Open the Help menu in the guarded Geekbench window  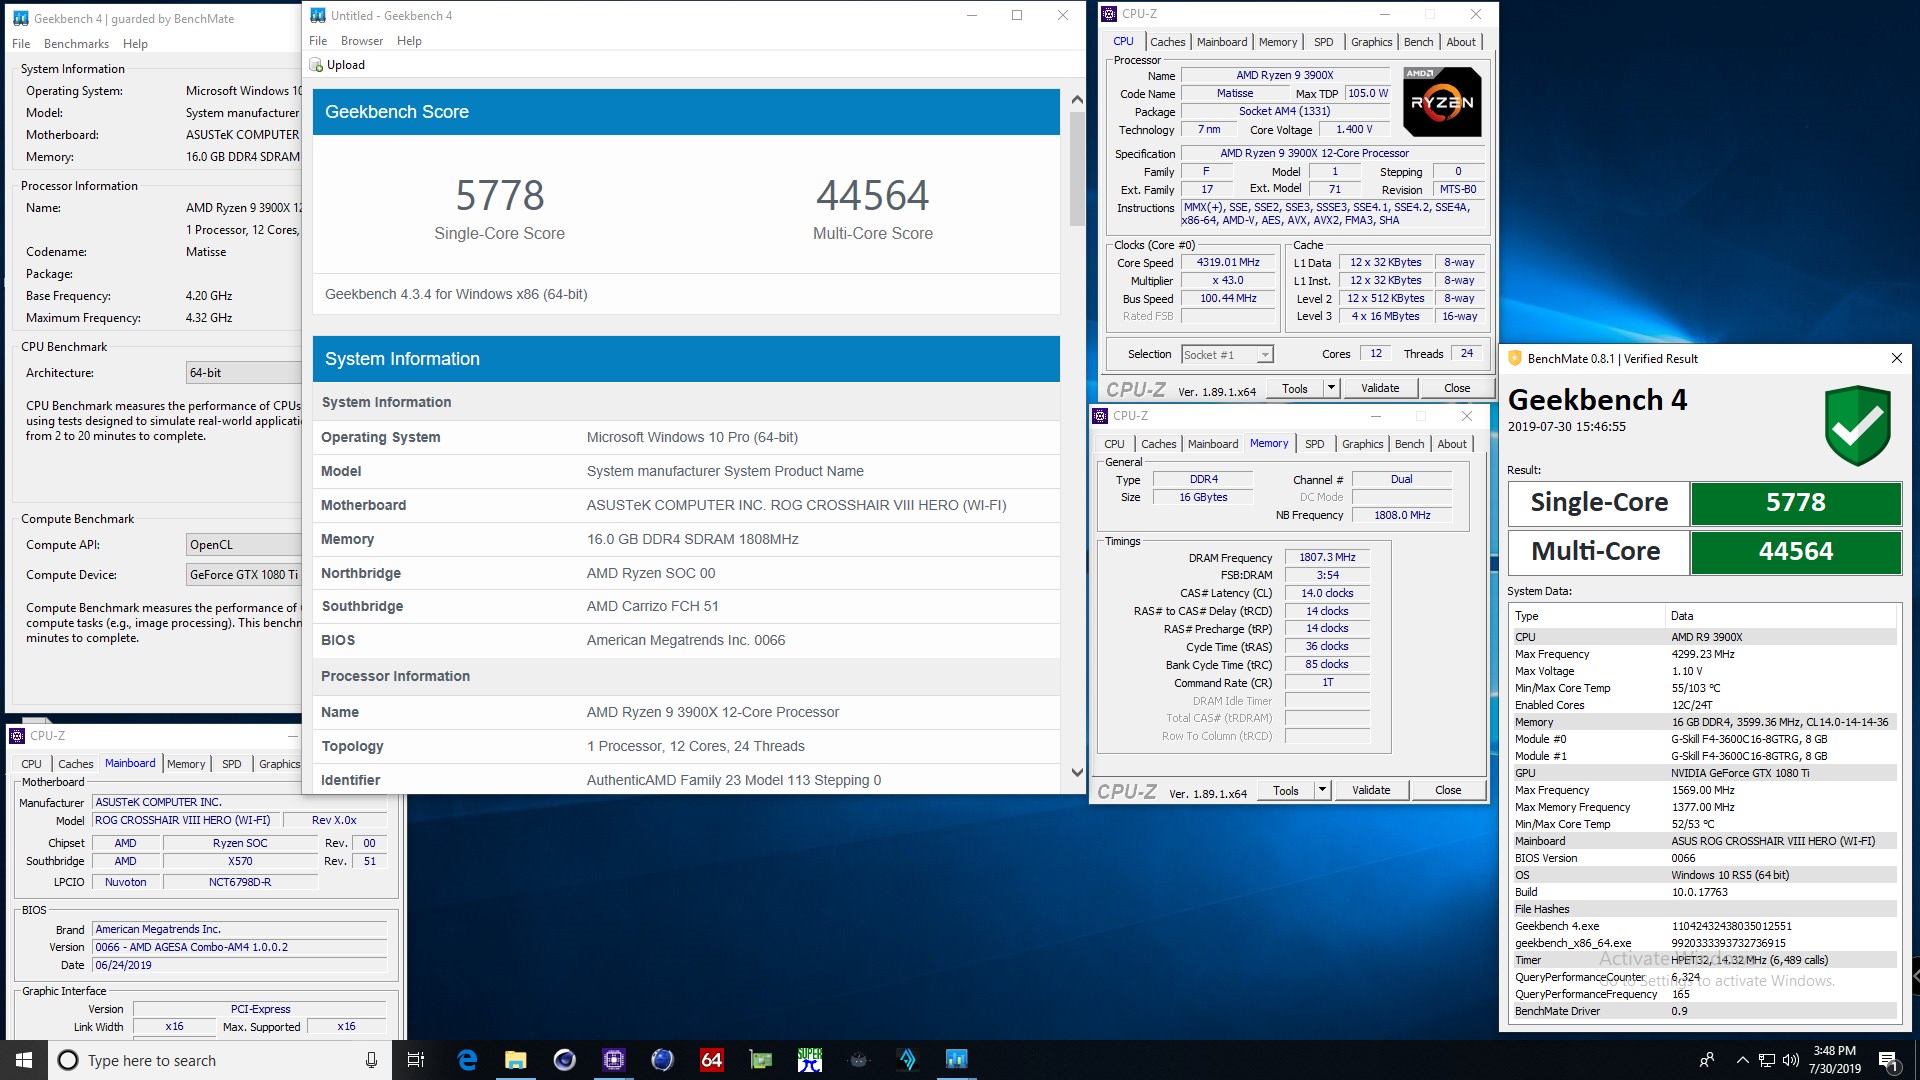pos(135,44)
